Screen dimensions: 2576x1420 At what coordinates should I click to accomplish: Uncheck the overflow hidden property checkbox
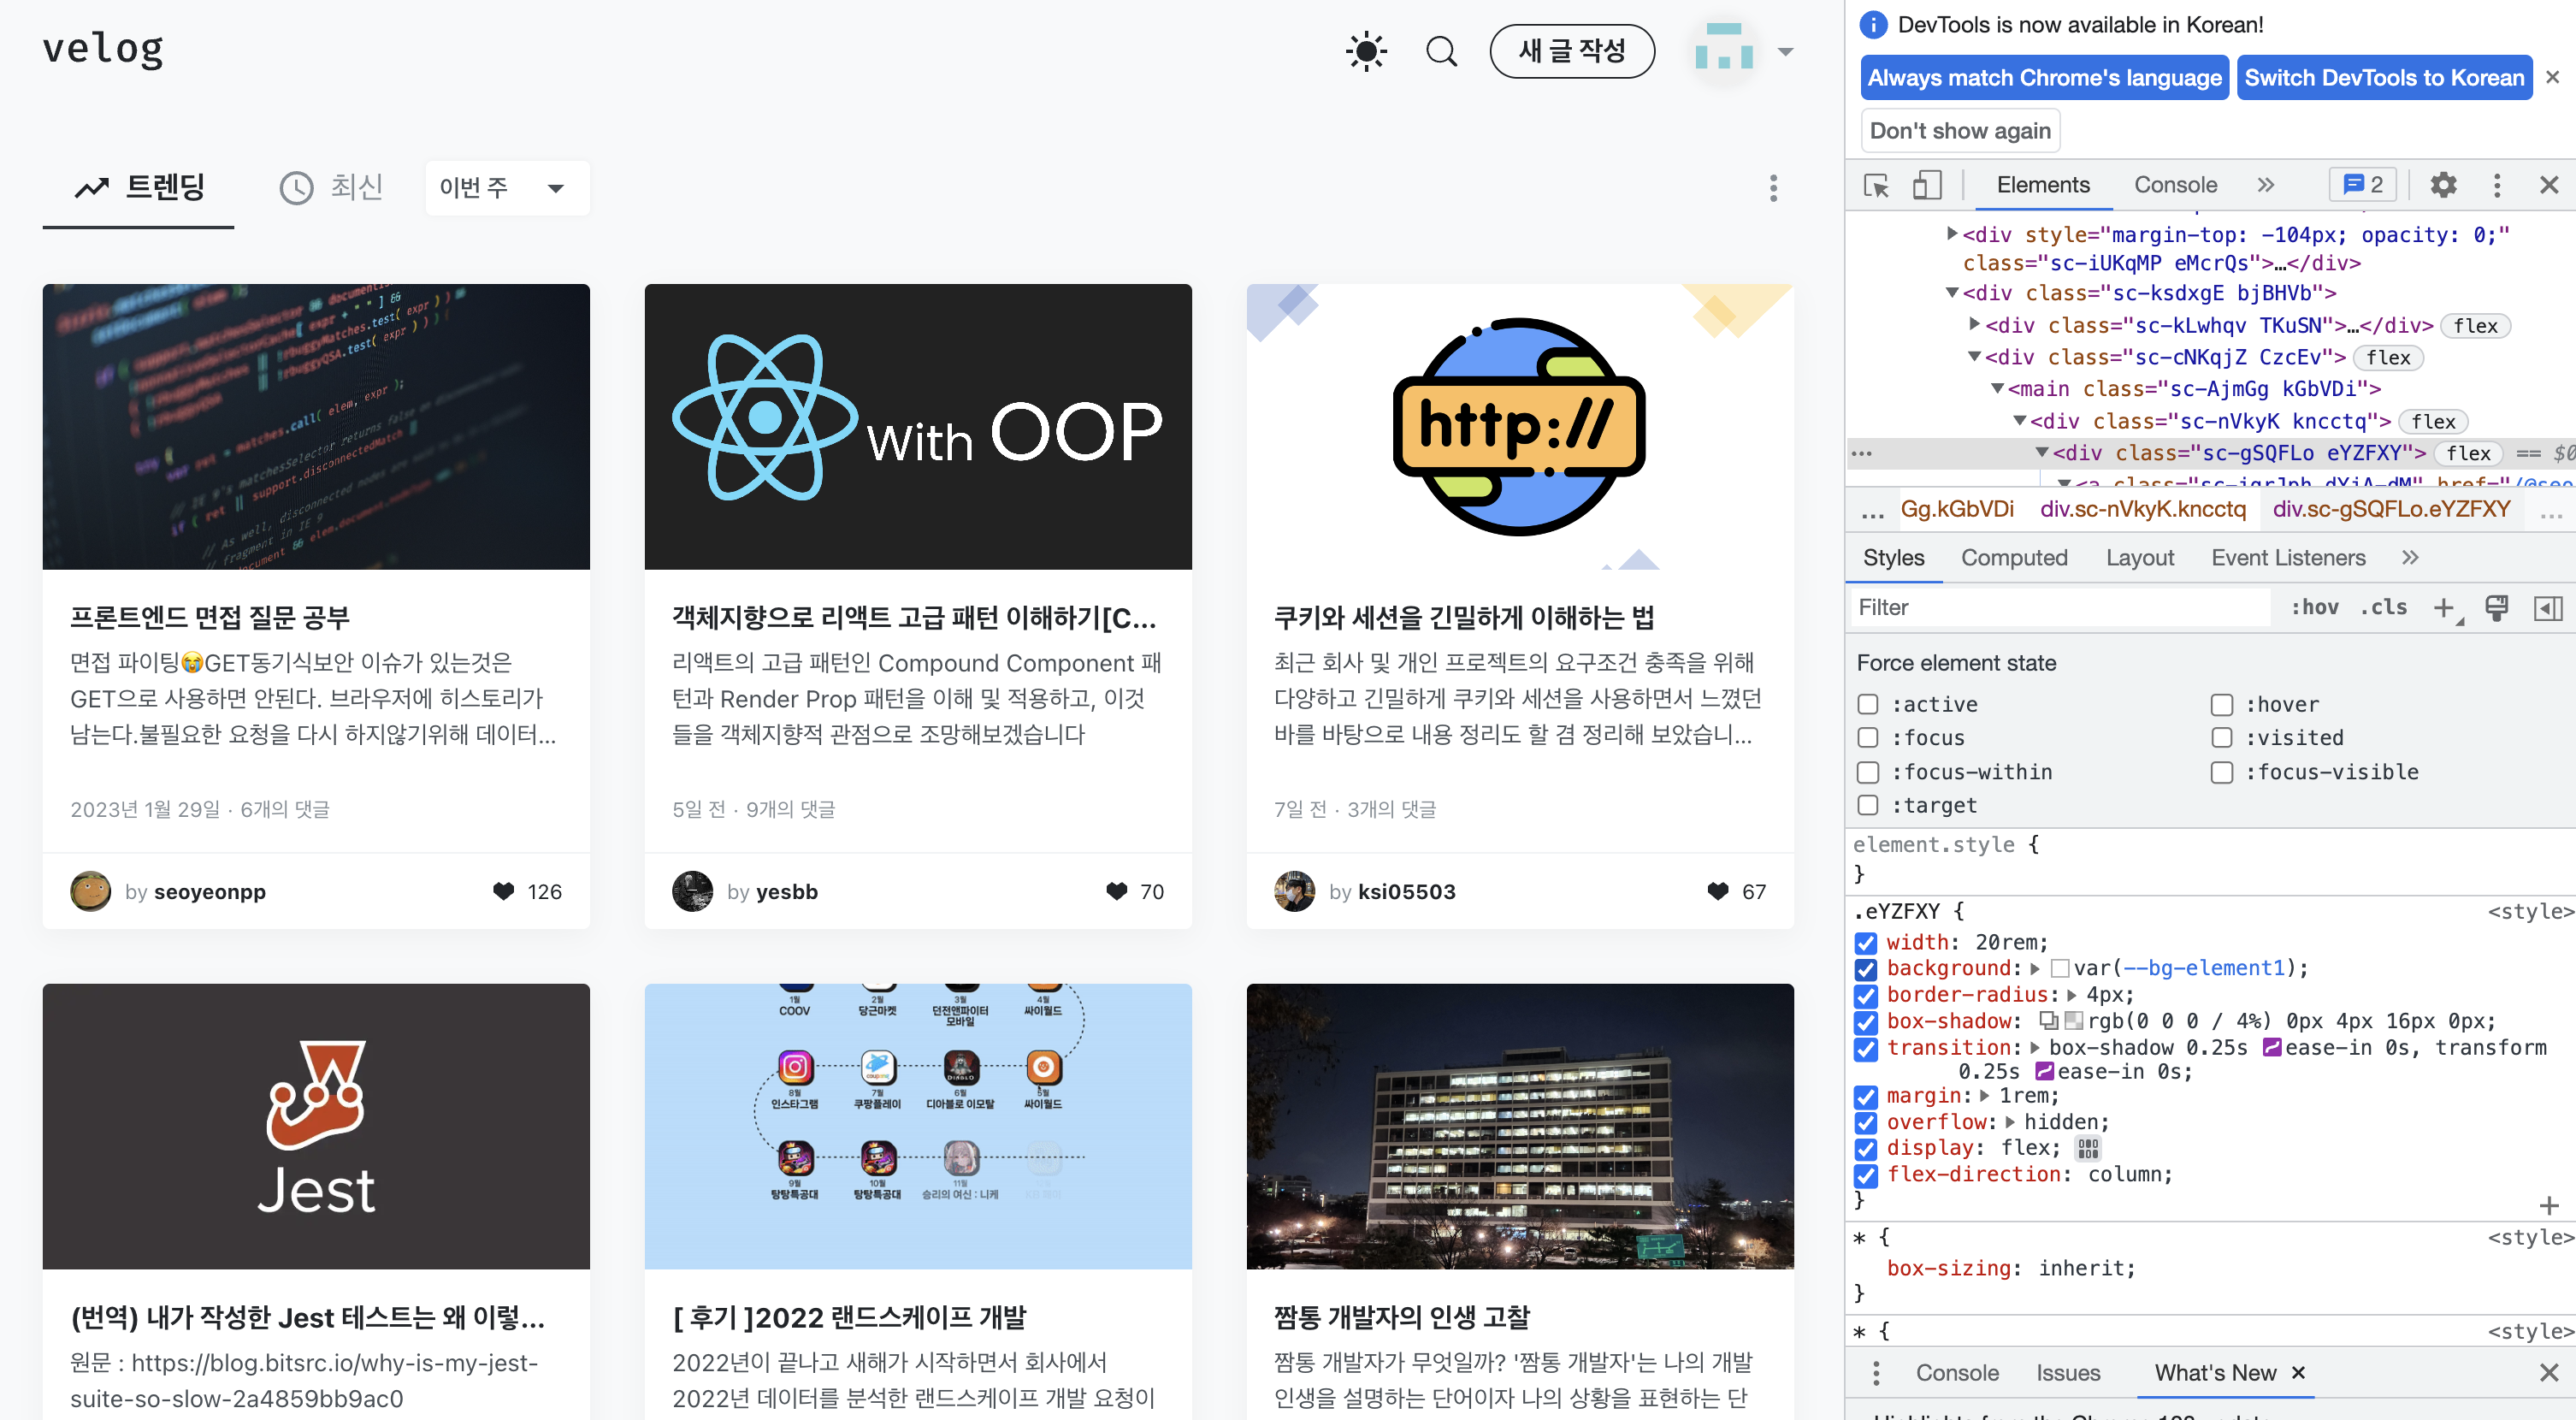[1866, 1122]
